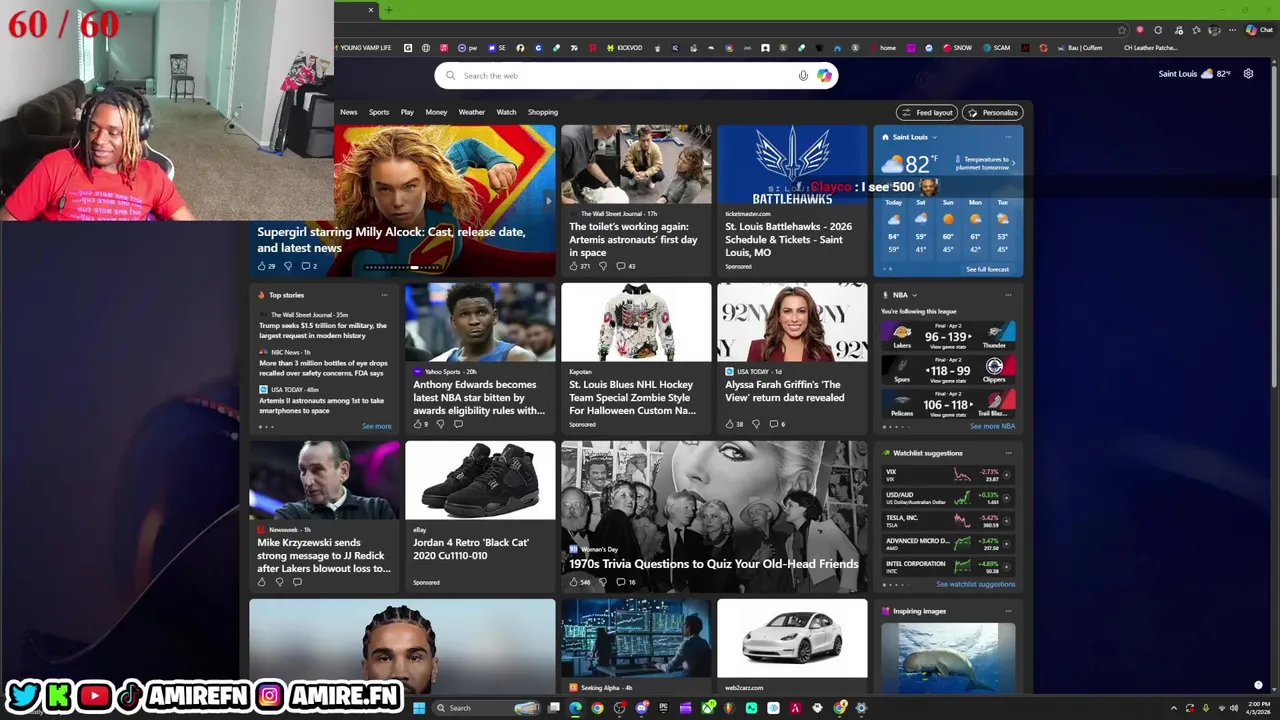Viewport: 1280px width, 720px height.
Task: Add VIX to watchlist
Action: pyautogui.click(x=1007, y=475)
